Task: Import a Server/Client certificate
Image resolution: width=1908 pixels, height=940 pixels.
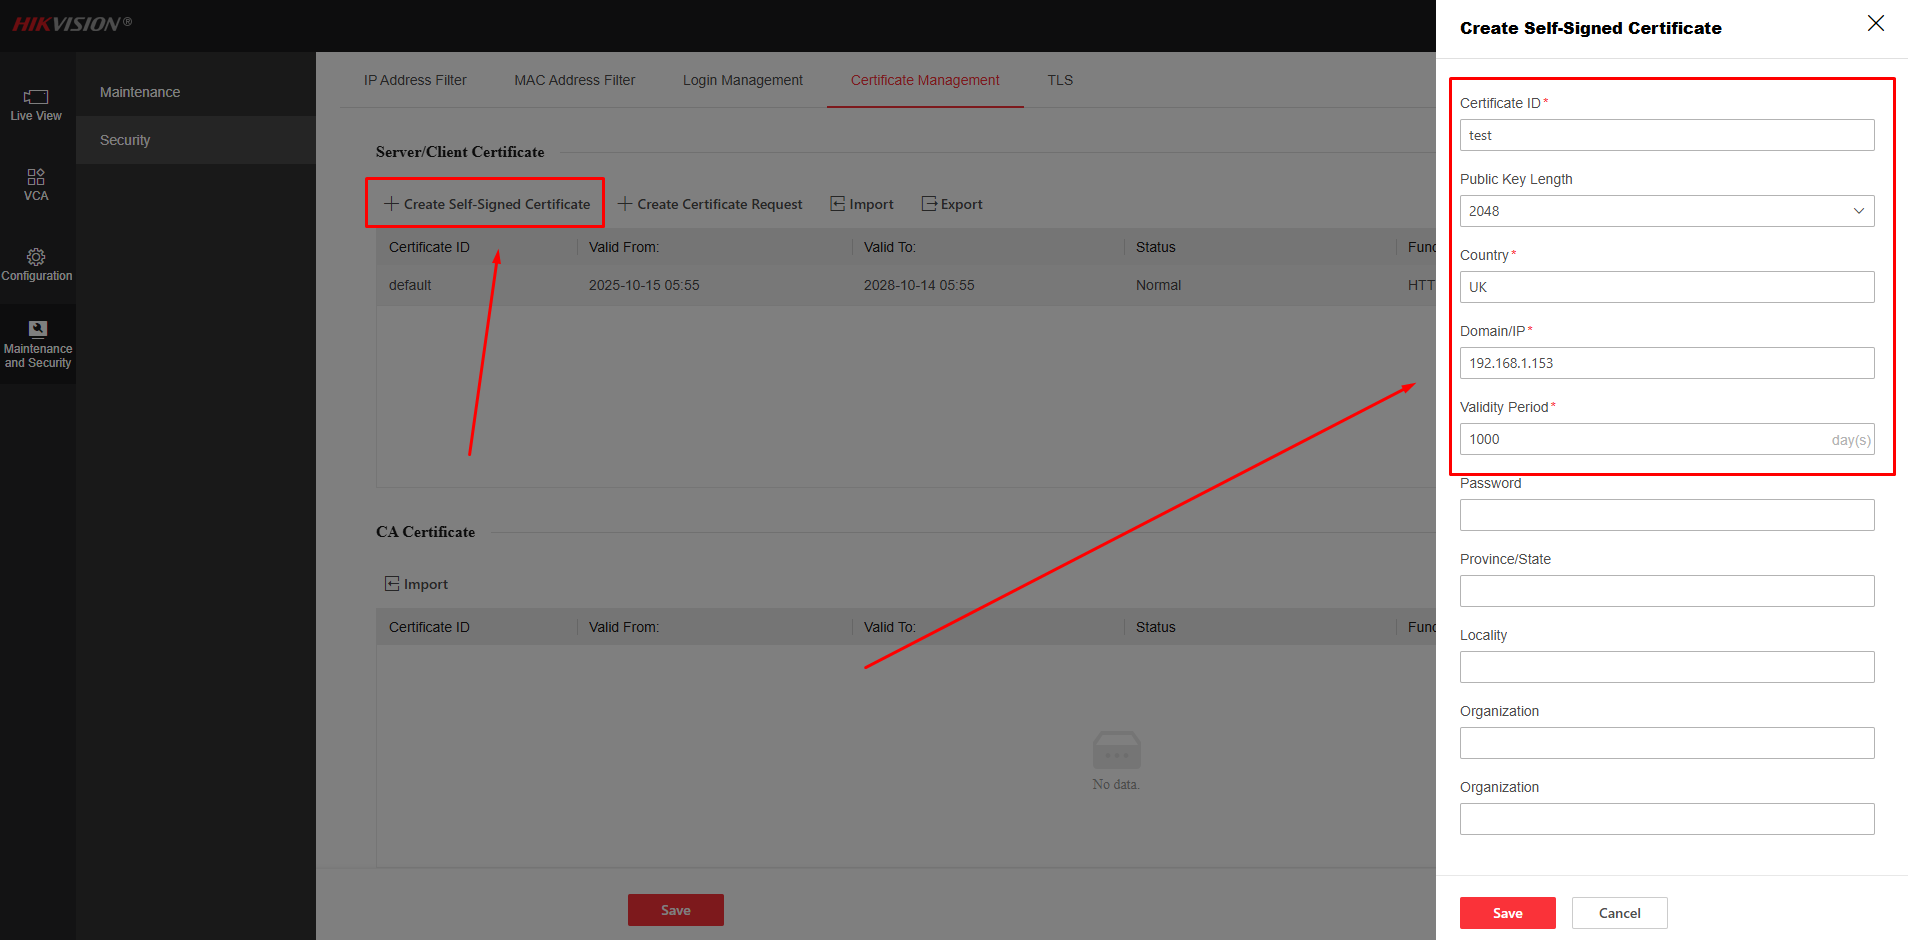Action: (x=862, y=204)
